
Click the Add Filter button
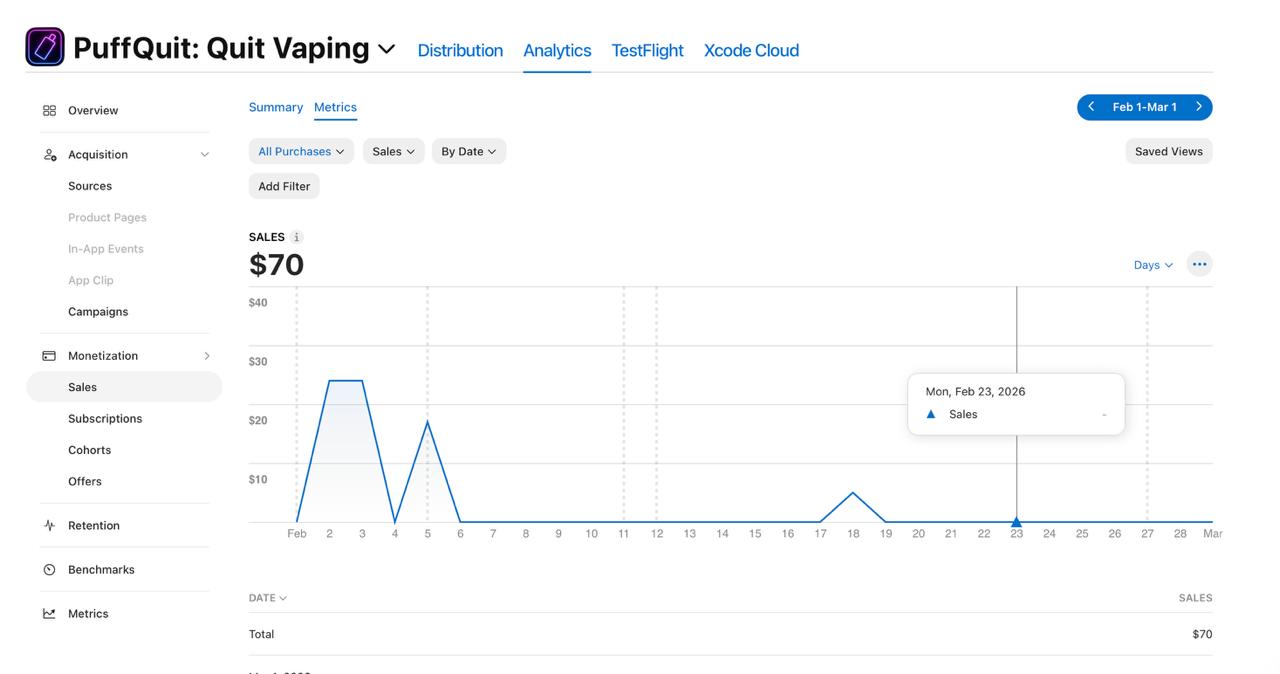[284, 186]
